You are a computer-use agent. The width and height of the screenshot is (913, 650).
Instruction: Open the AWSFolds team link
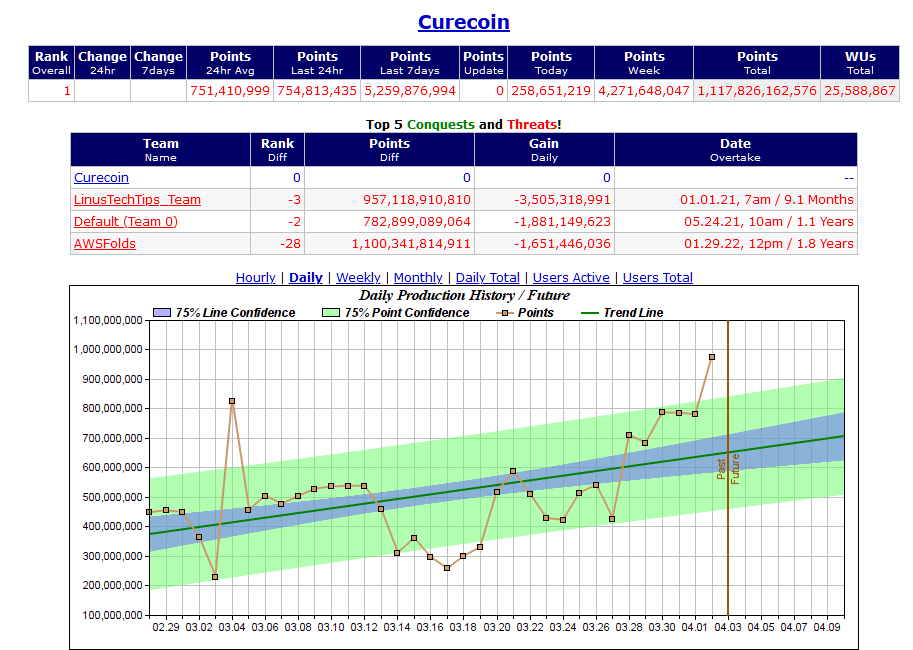tap(105, 244)
